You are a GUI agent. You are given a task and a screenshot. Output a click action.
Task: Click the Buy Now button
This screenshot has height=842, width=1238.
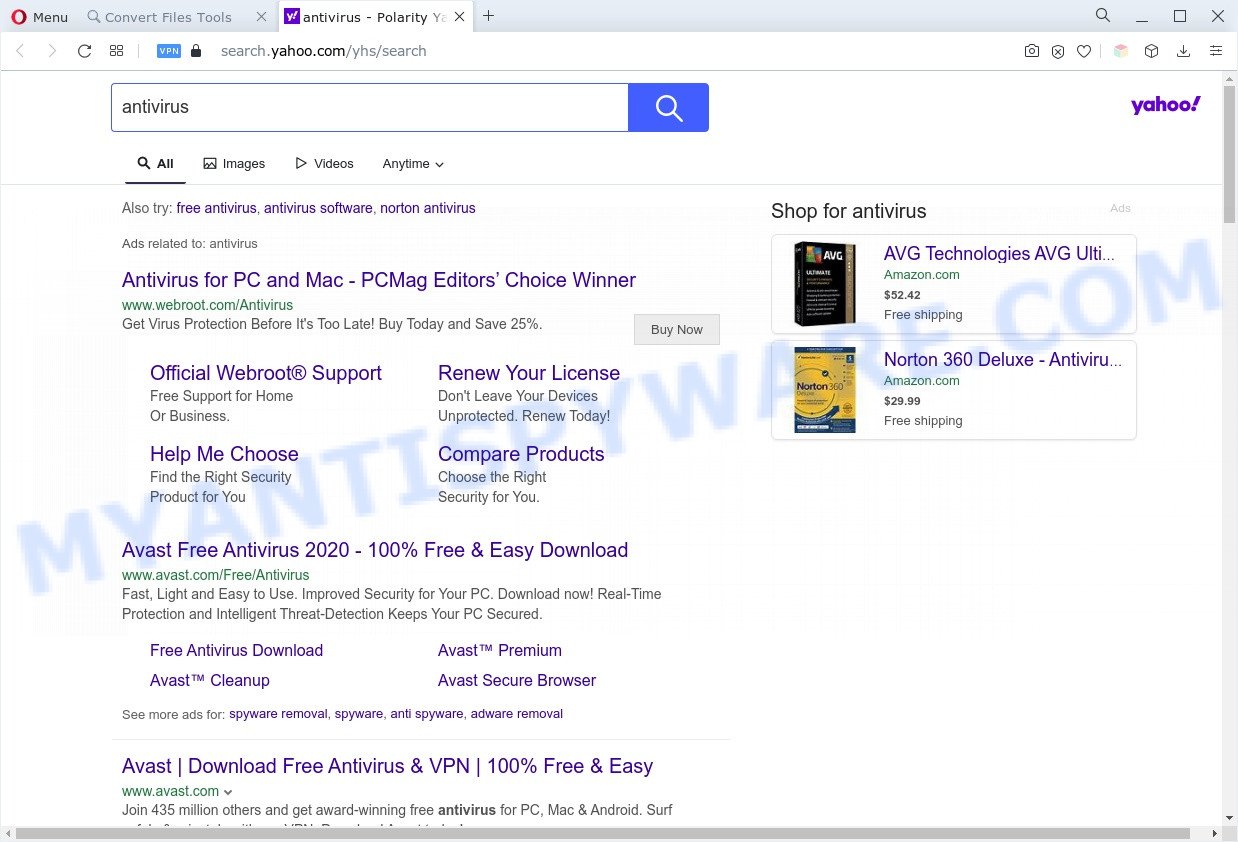click(x=677, y=329)
